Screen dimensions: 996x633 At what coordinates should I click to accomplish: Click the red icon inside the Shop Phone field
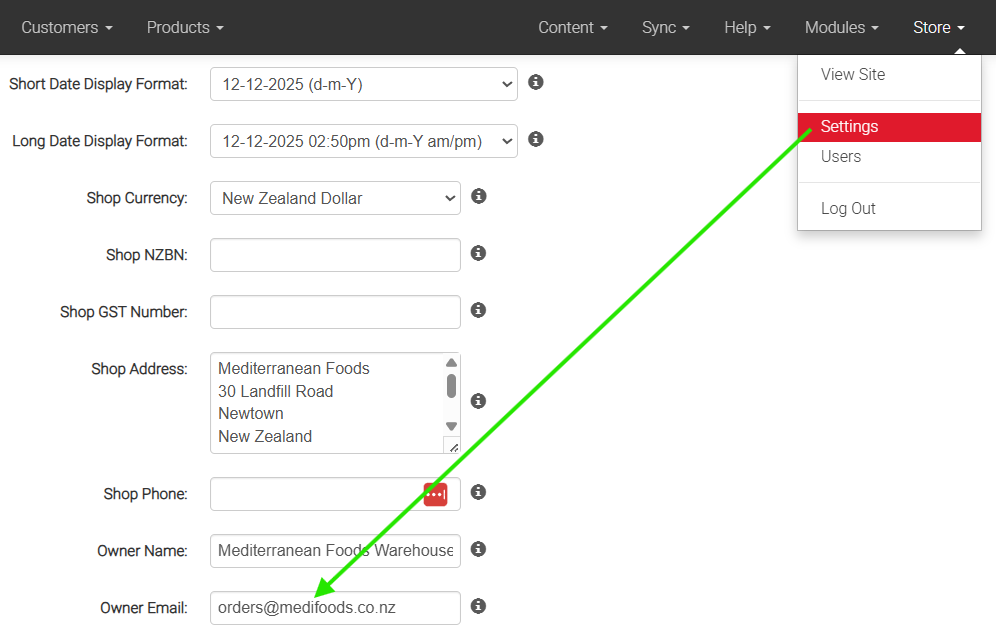(435, 493)
